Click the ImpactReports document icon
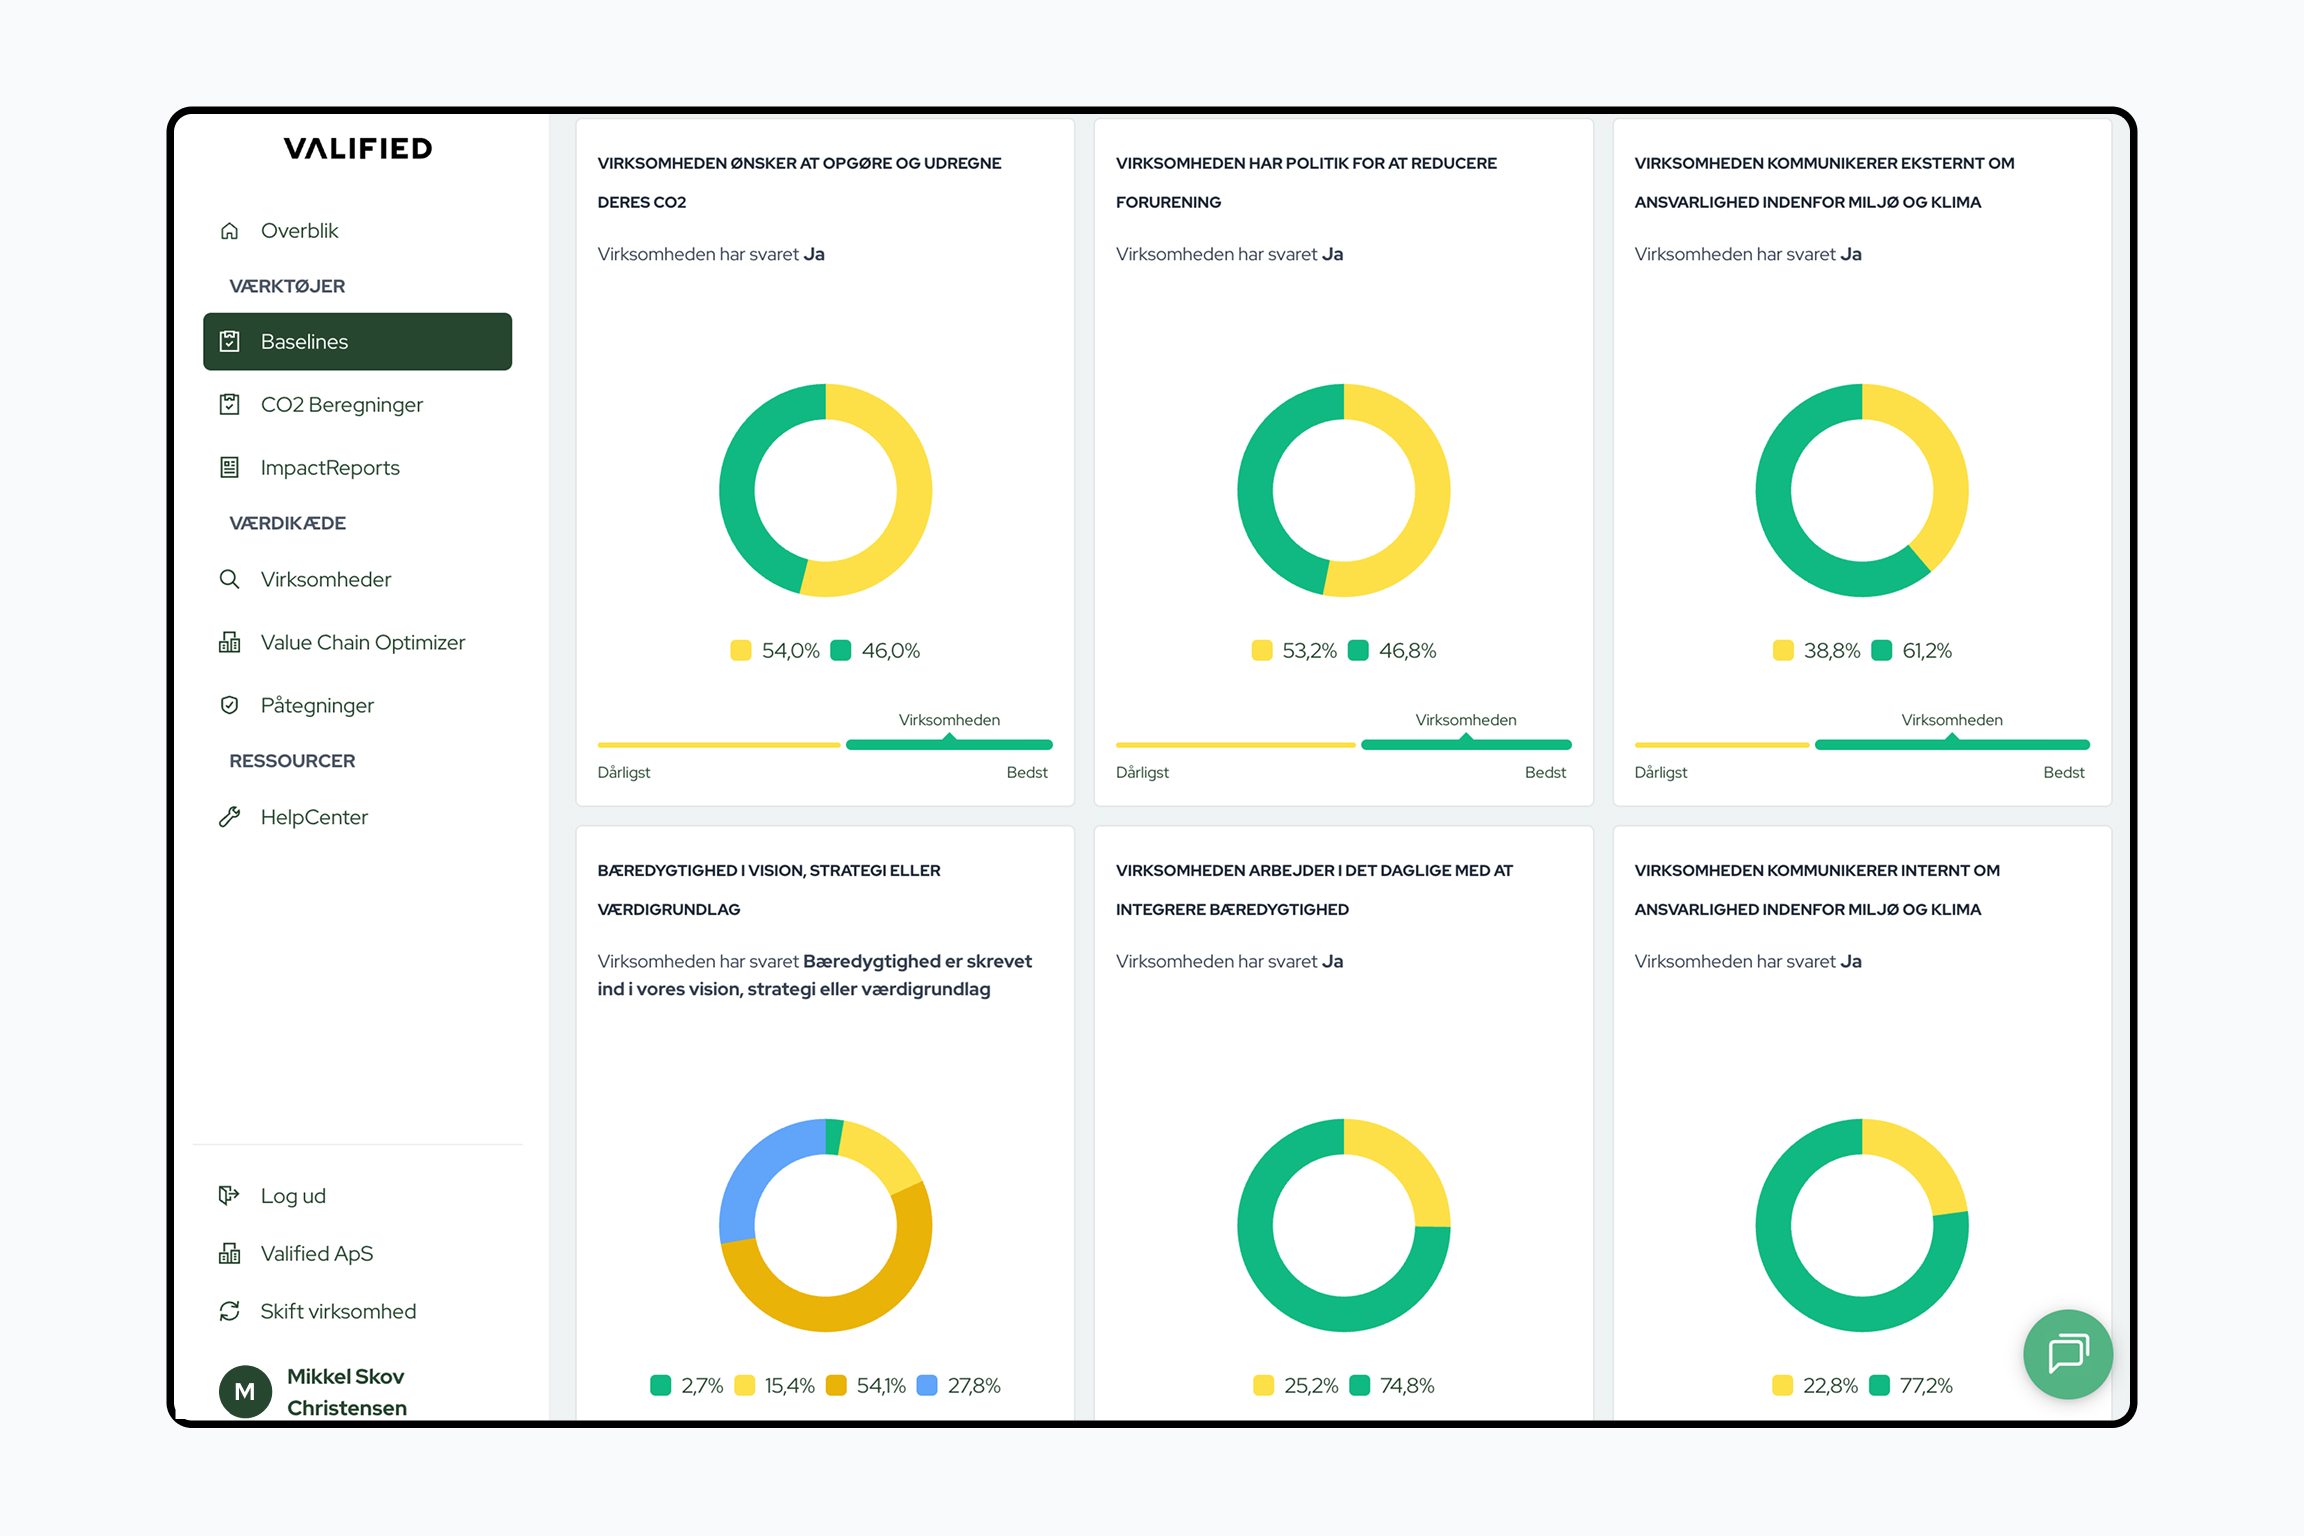Image resolution: width=2304 pixels, height=1536 pixels. pos(229,467)
